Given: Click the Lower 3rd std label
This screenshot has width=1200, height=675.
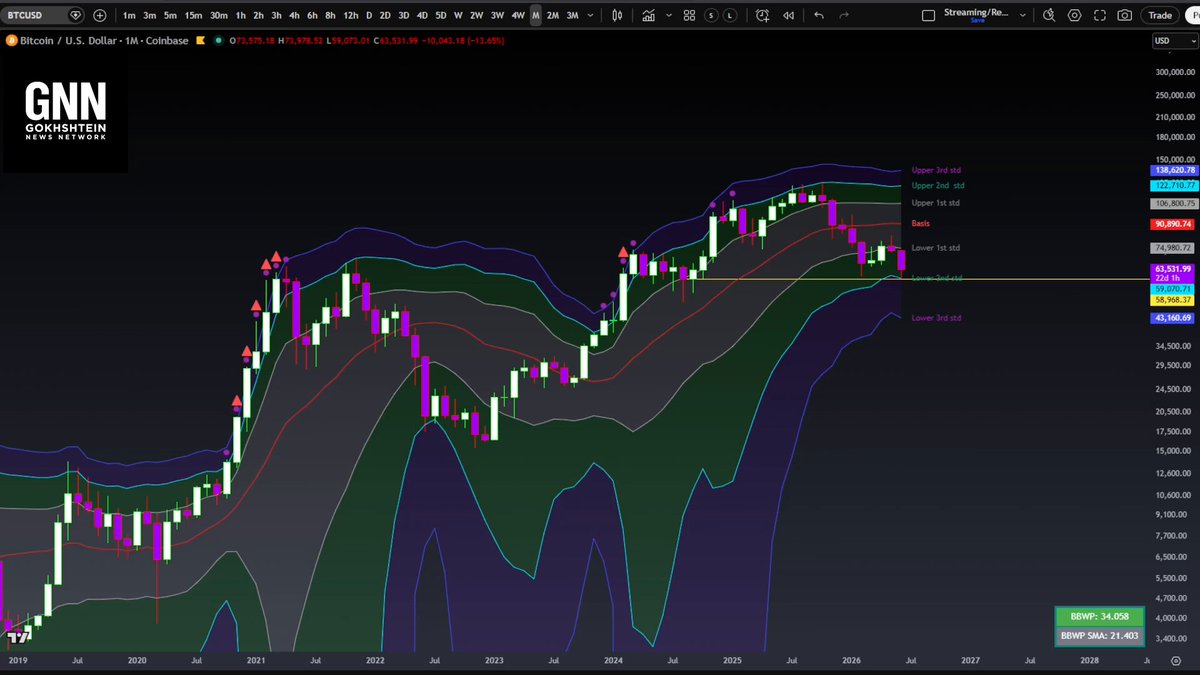Looking at the screenshot, I should [936, 318].
